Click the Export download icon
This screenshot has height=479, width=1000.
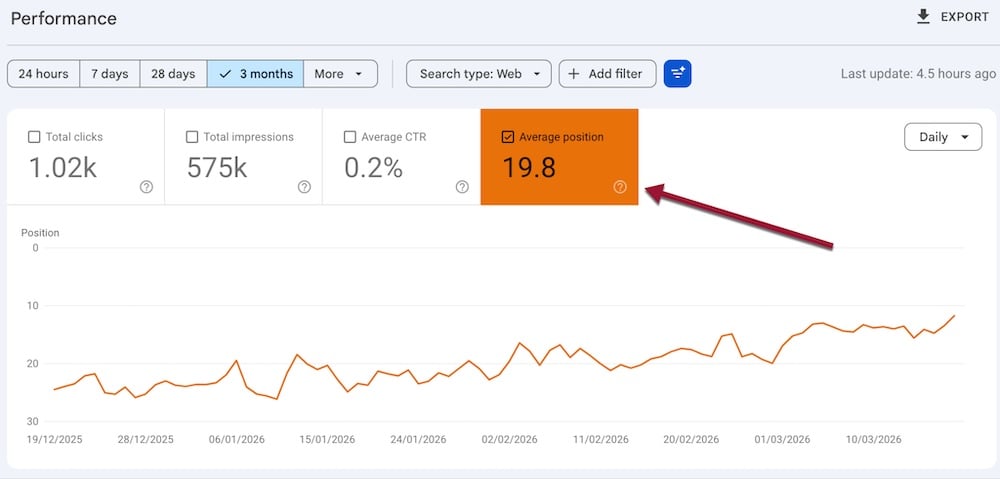click(x=923, y=17)
